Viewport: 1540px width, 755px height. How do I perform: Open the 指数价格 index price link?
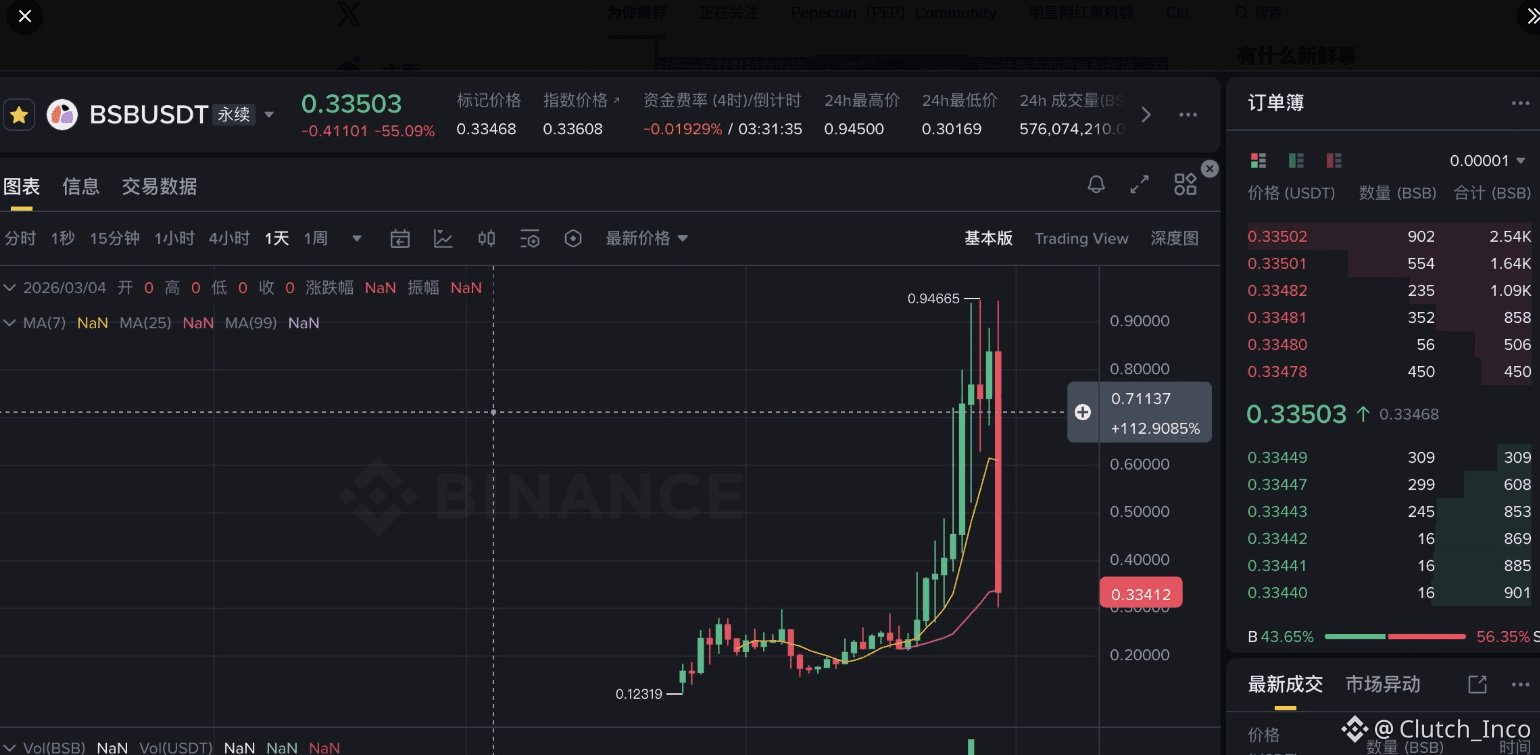point(581,100)
